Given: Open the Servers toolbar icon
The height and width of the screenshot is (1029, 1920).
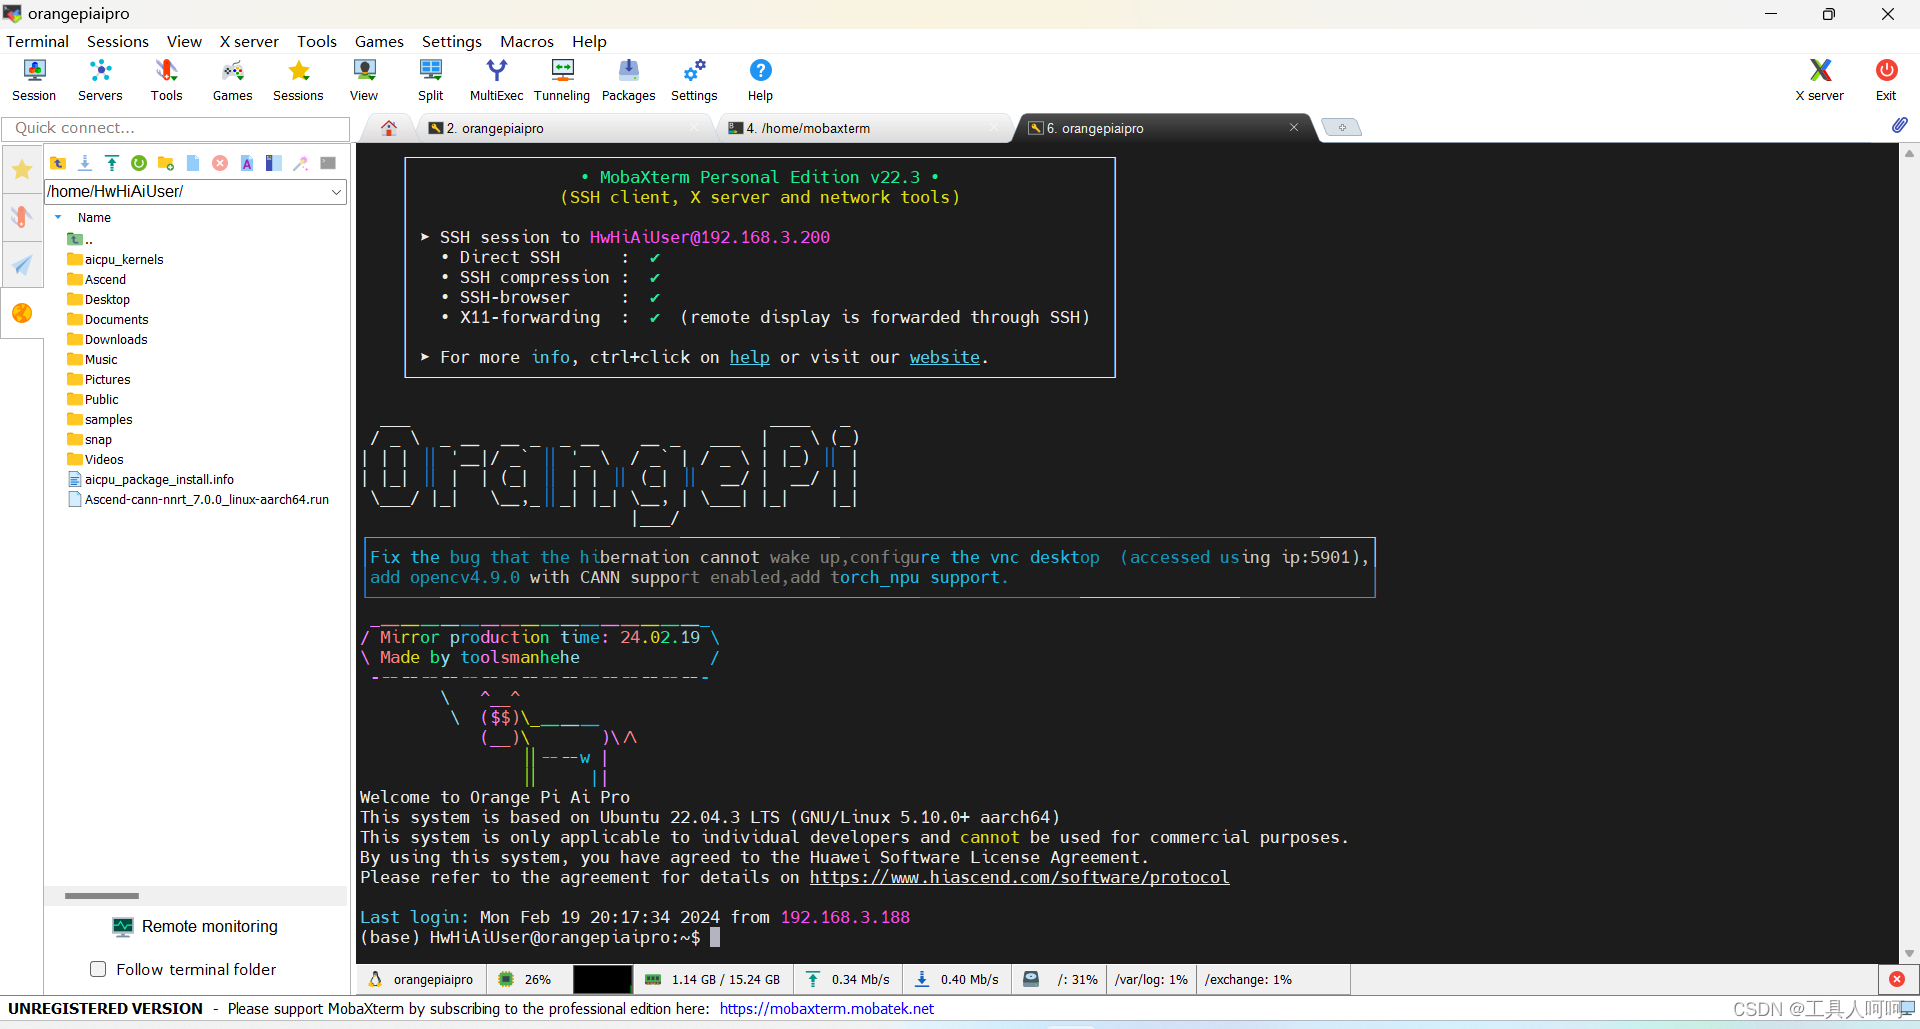Looking at the screenshot, I should (100, 80).
